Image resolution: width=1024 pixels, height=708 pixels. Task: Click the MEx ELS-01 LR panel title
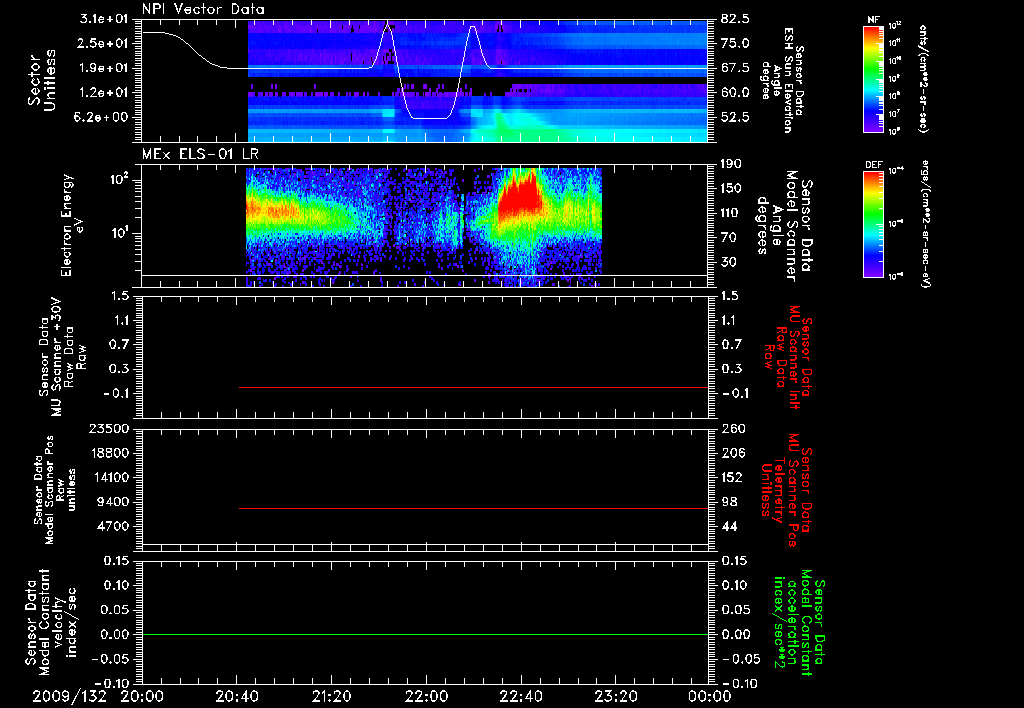click(x=200, y=155)
